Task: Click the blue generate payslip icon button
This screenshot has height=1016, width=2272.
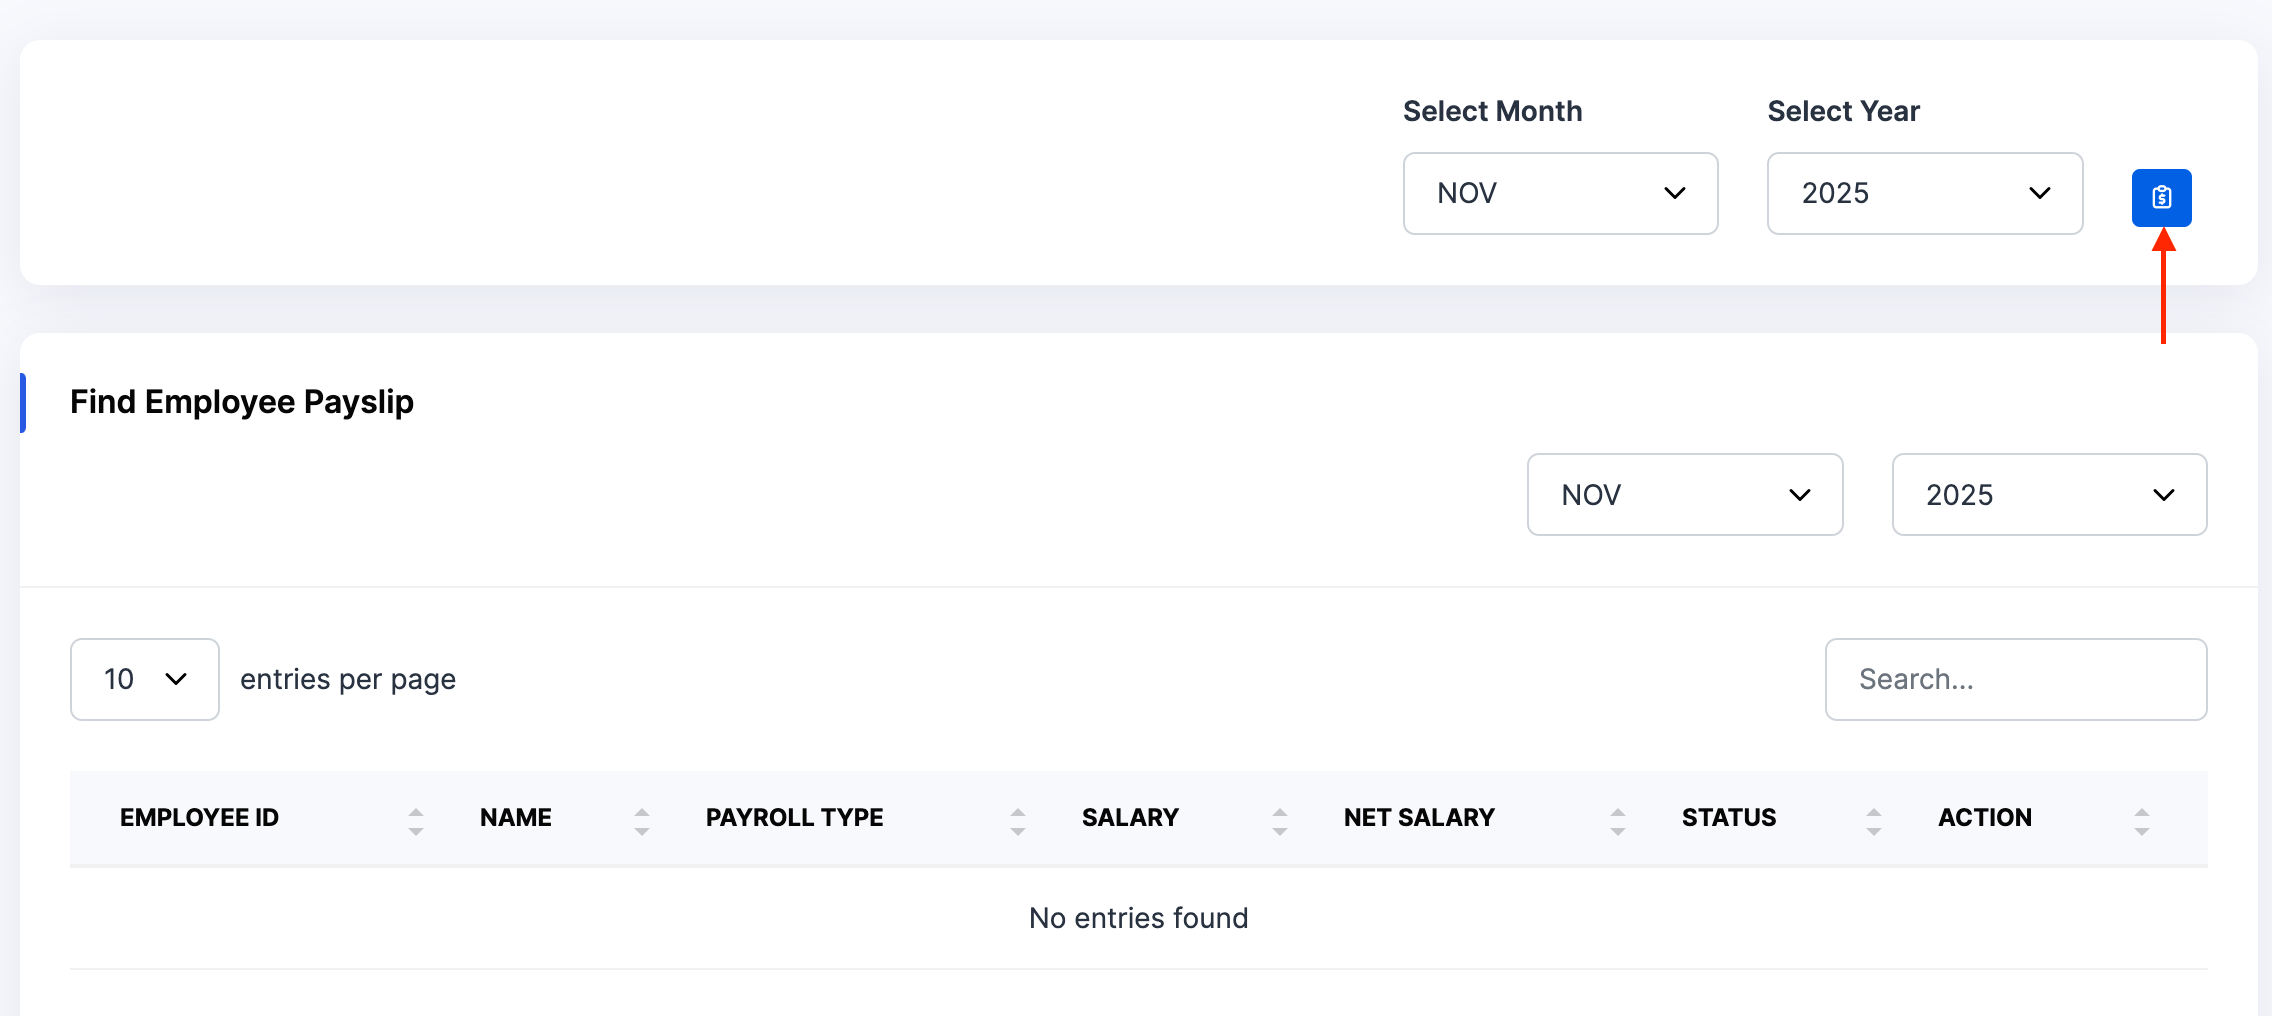Action: point(2161,197)
